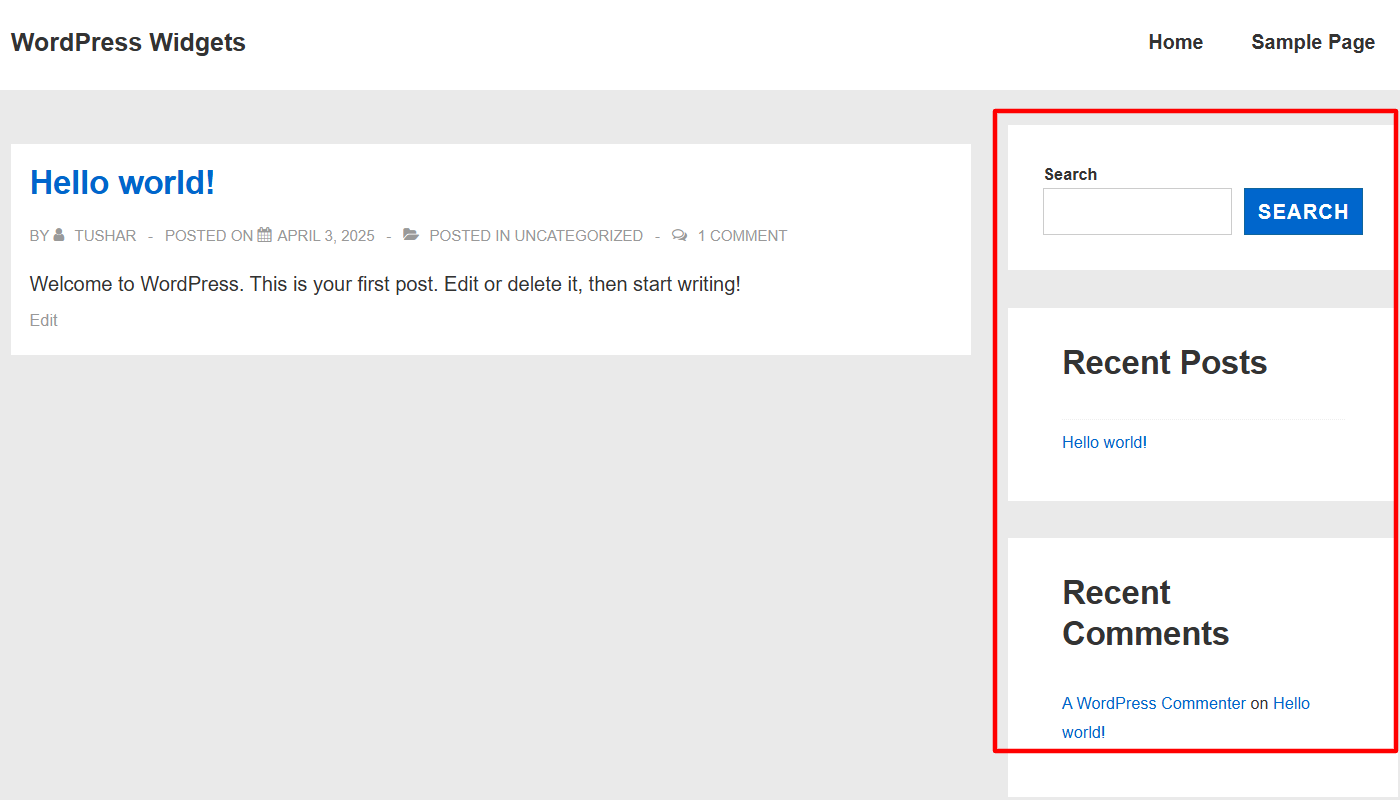1400x800 pixels.
Task: Open the WordPress Widgets site title
Action: (x=128, y=43)
